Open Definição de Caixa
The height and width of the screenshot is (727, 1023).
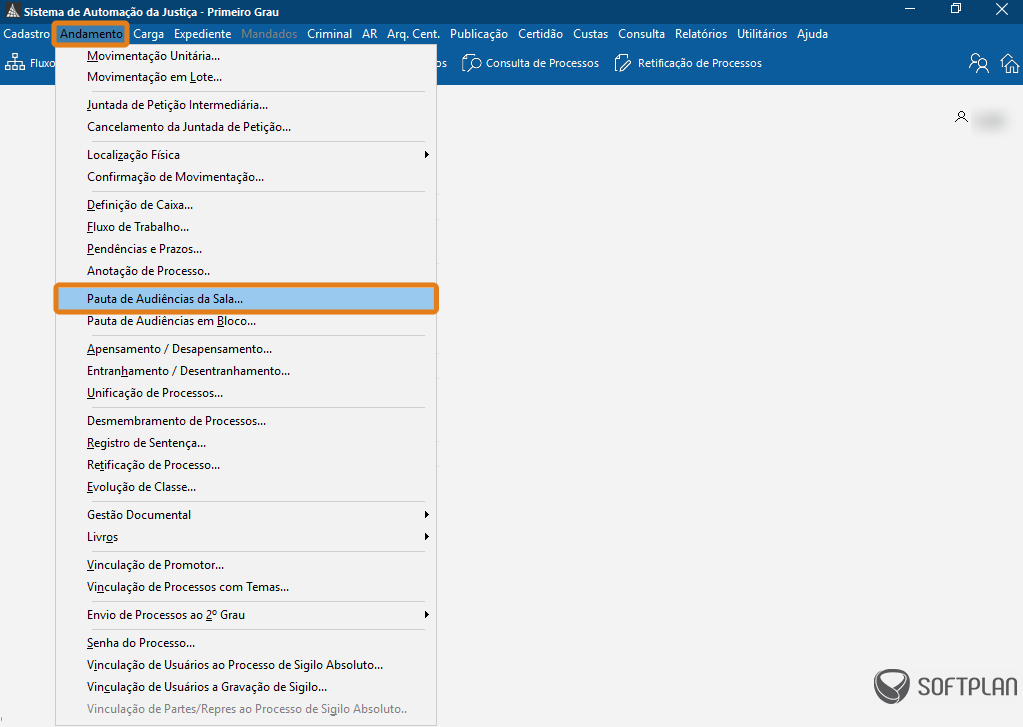246,205
